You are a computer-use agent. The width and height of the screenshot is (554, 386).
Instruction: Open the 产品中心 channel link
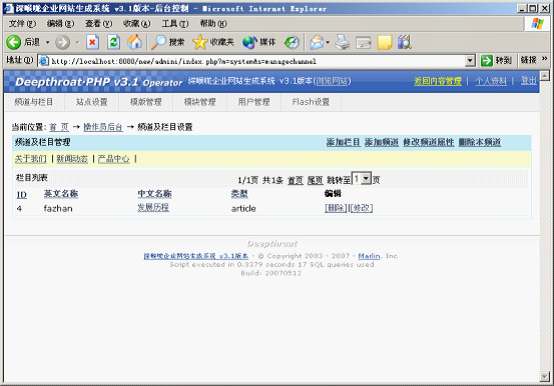tap(113, 159)
